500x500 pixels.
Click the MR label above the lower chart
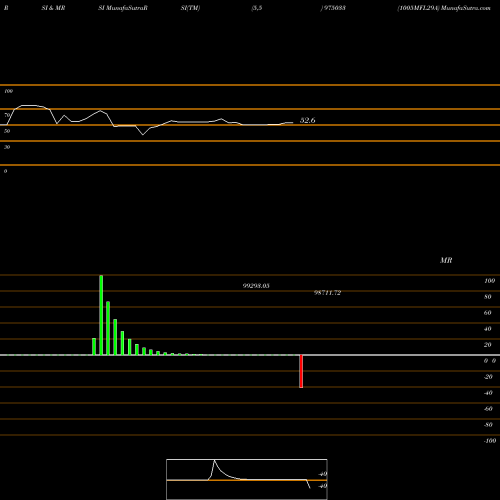click(x=446, y=260)
